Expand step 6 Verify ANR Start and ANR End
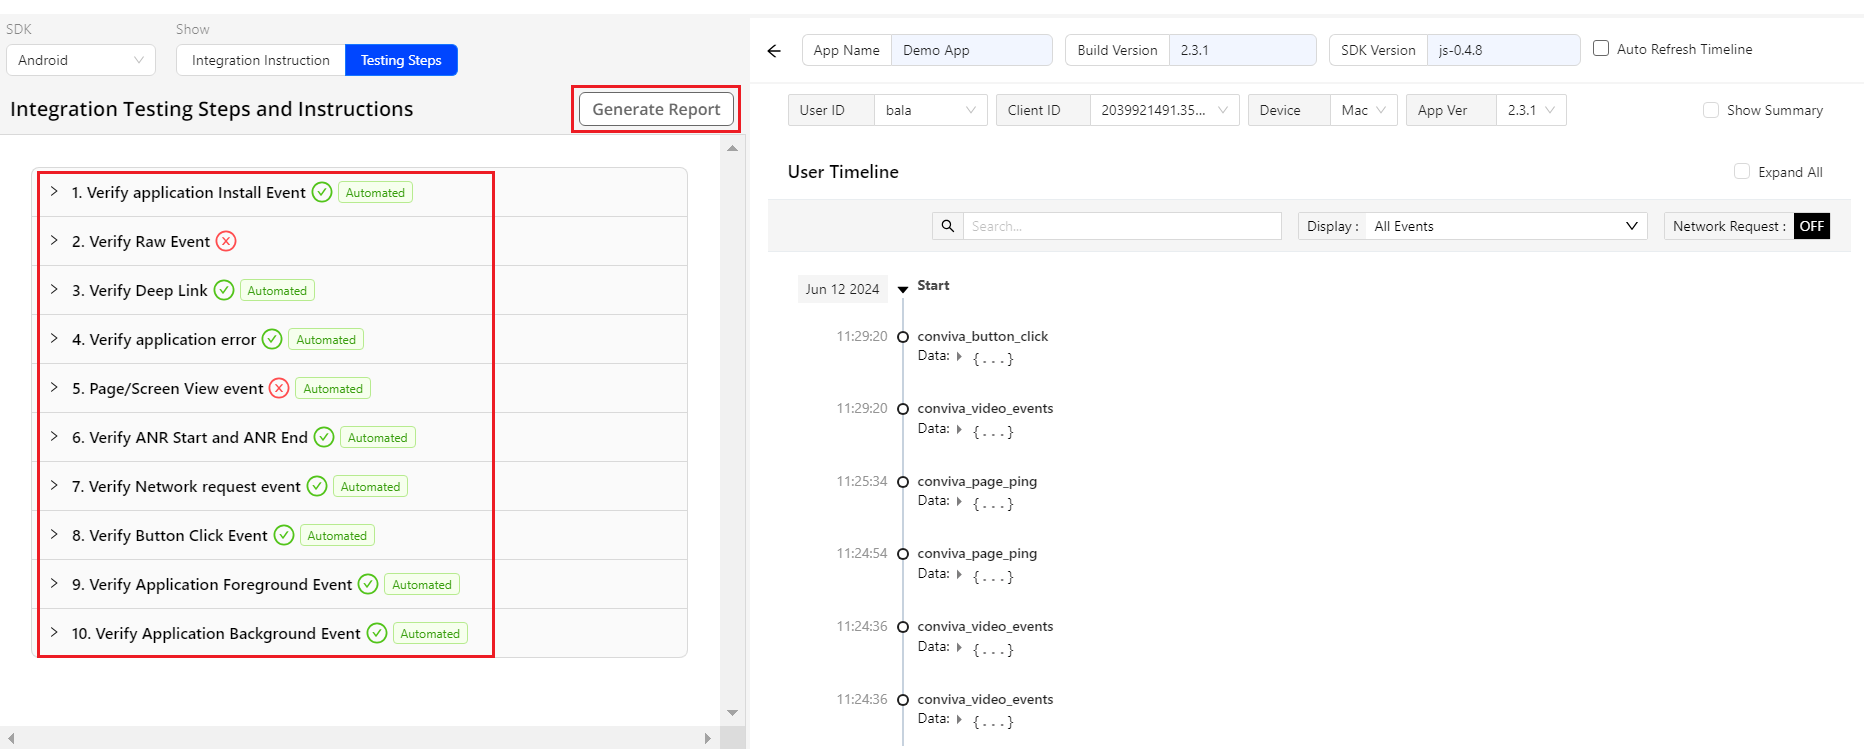Image resolution: width=1864 pixels, height=749 pixels. pos(54,436)
